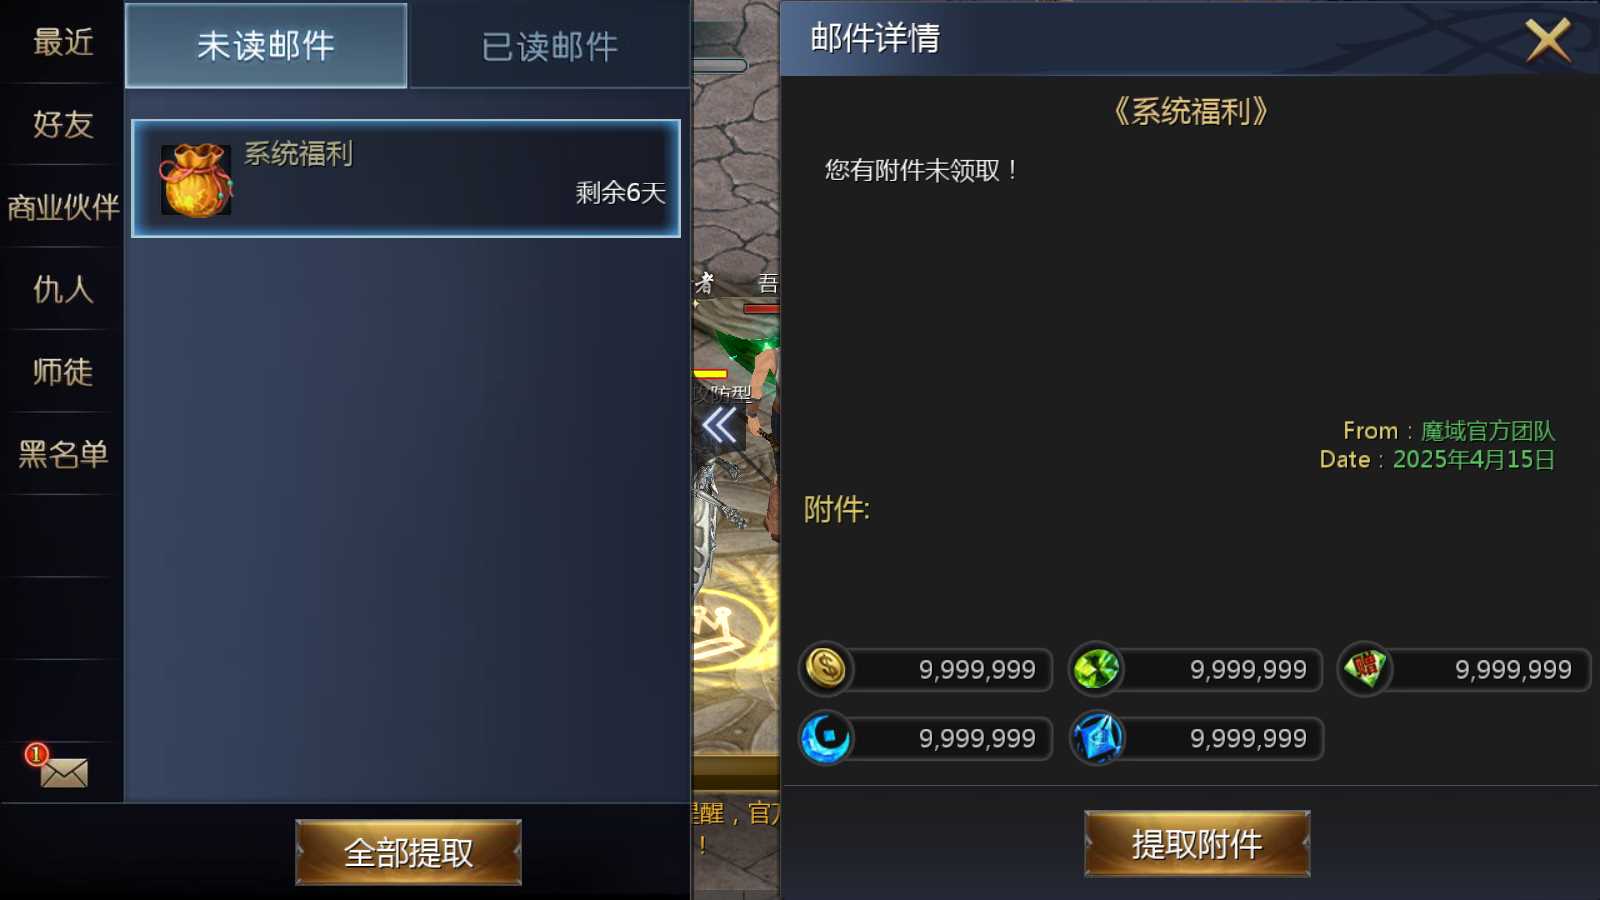Open the 商业伙伴 sidebar section

tap(62, 207)
